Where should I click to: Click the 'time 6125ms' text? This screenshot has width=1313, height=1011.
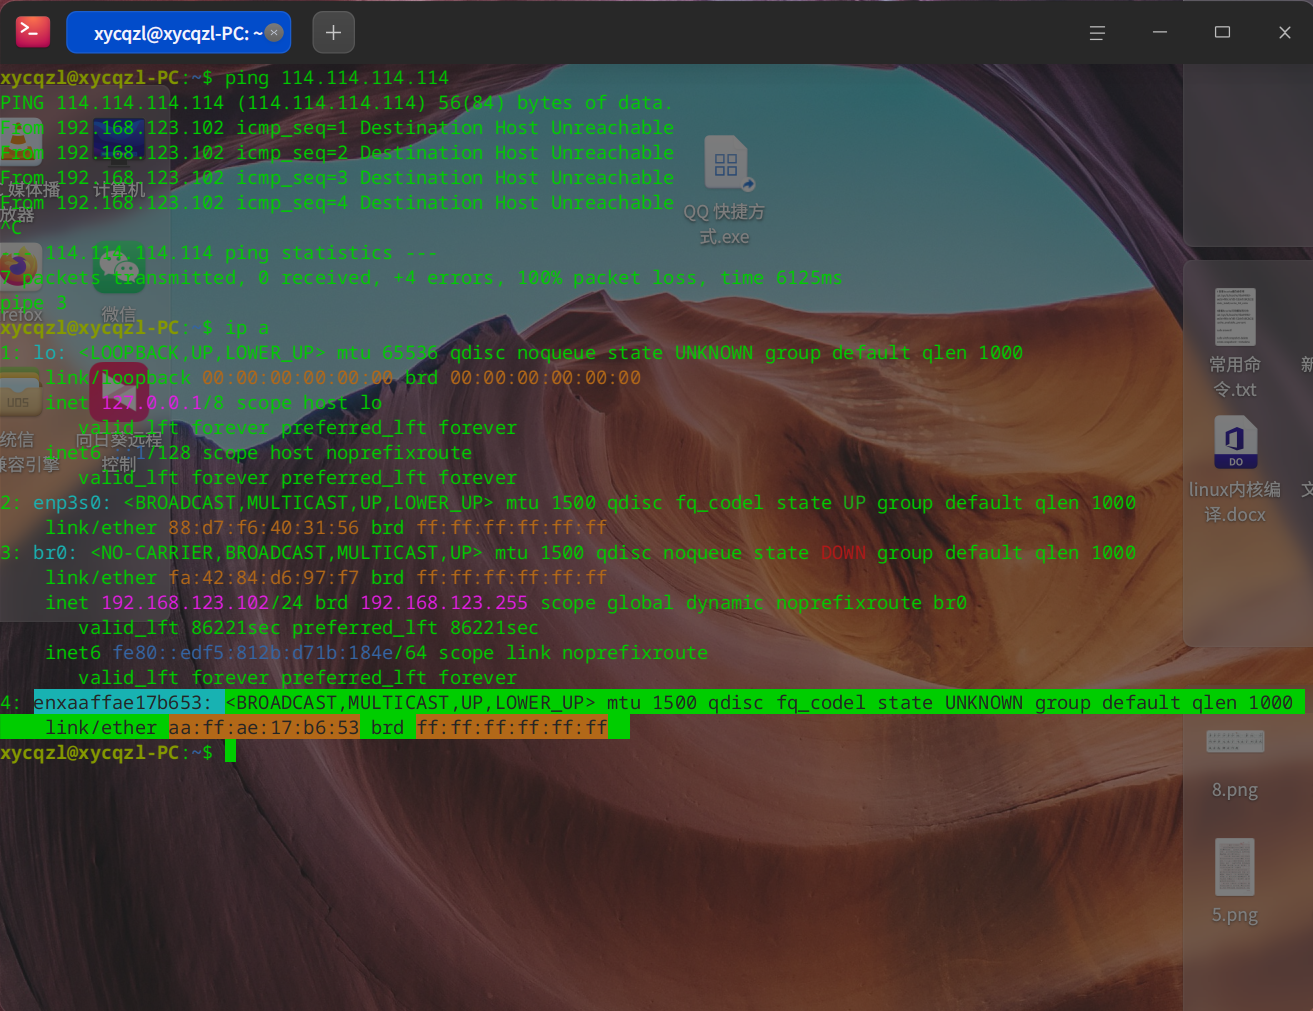coord(781,278)
